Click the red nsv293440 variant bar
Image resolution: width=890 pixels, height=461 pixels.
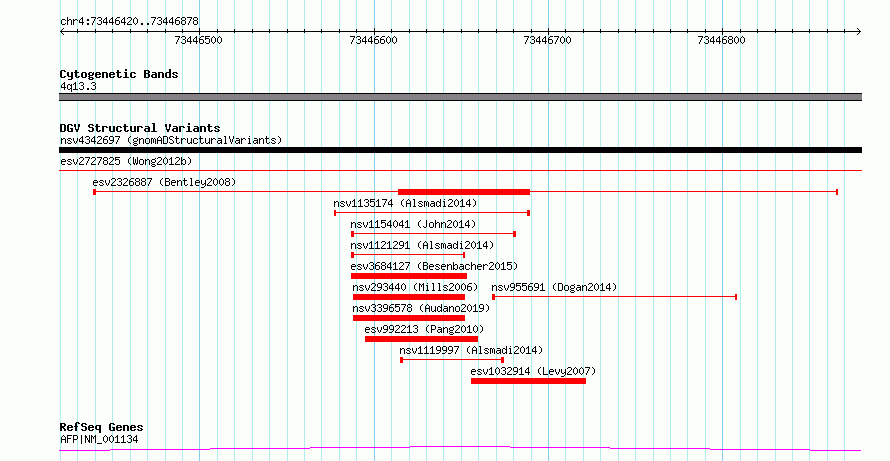(409, 297)
